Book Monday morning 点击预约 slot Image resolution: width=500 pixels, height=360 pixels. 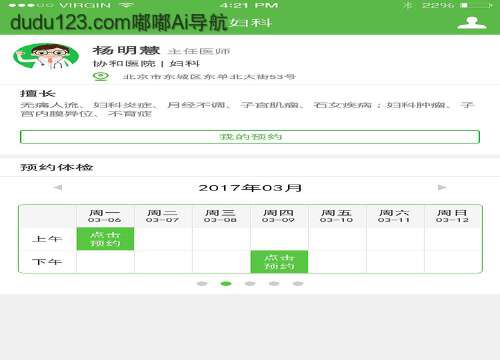pos(105,239)
